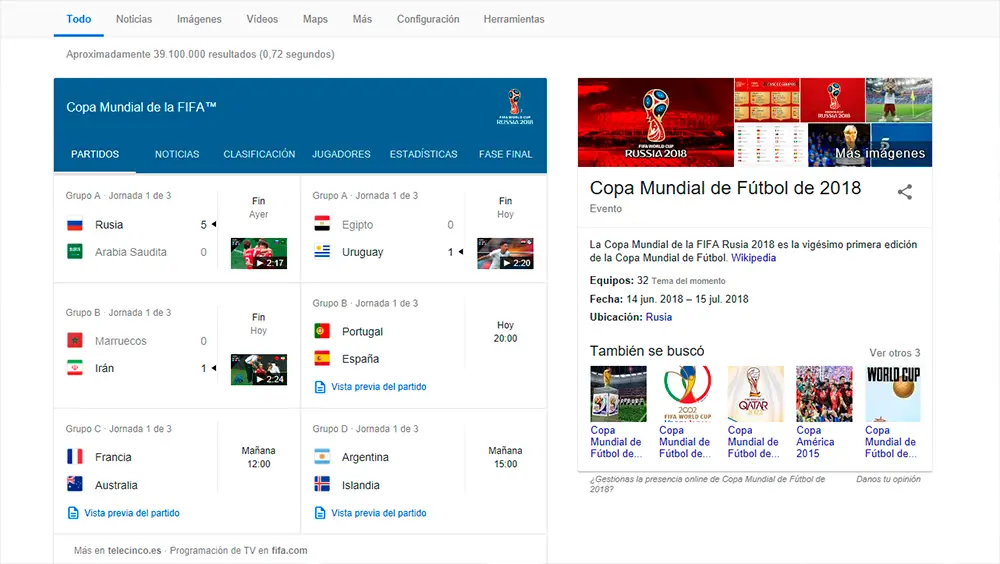1000x564 pixels.
Task: Open the WORLD CUP poster related search
Action: pyautogui.click(x=893, y=394)
